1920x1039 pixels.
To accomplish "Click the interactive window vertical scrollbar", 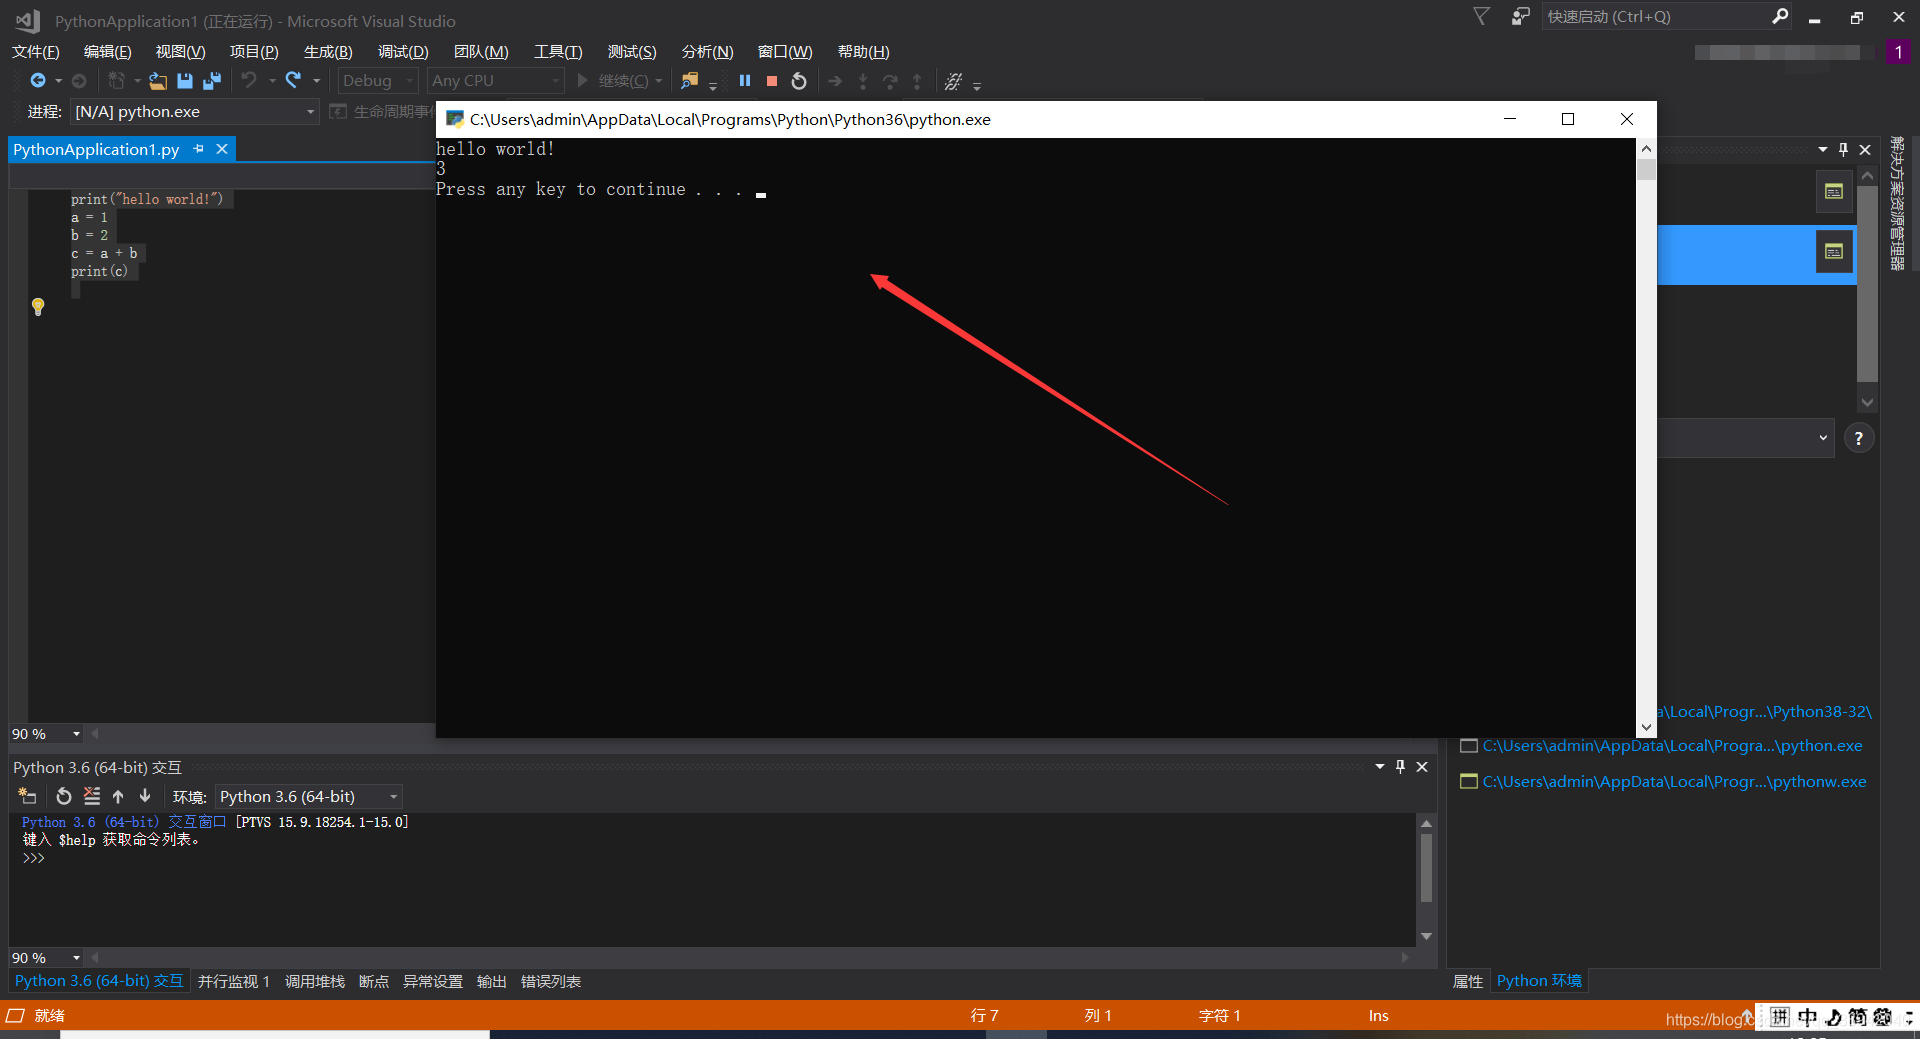I will tap(1426, 868).
